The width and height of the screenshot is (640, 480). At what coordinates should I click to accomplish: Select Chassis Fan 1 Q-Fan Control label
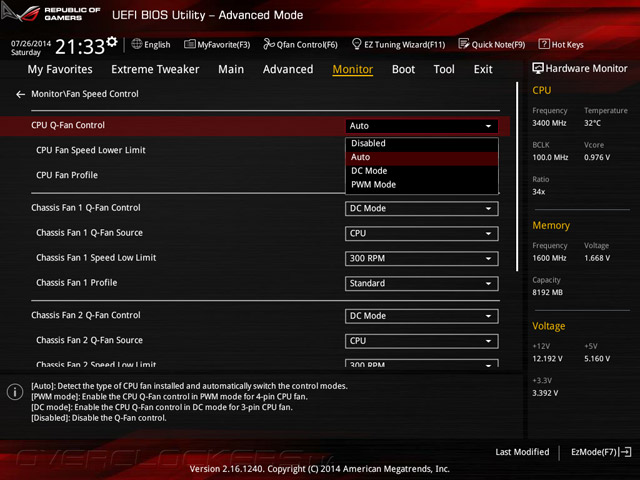point(86,208)
